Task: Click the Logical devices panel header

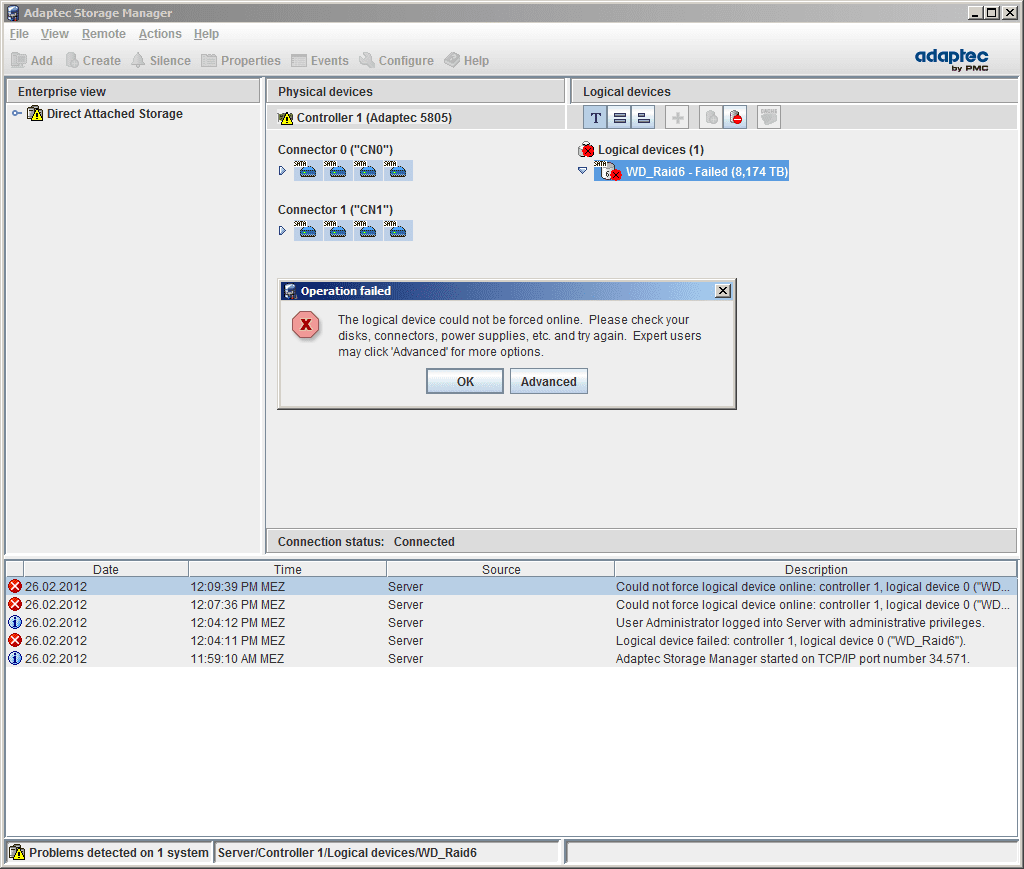Action: coord(794,91)
